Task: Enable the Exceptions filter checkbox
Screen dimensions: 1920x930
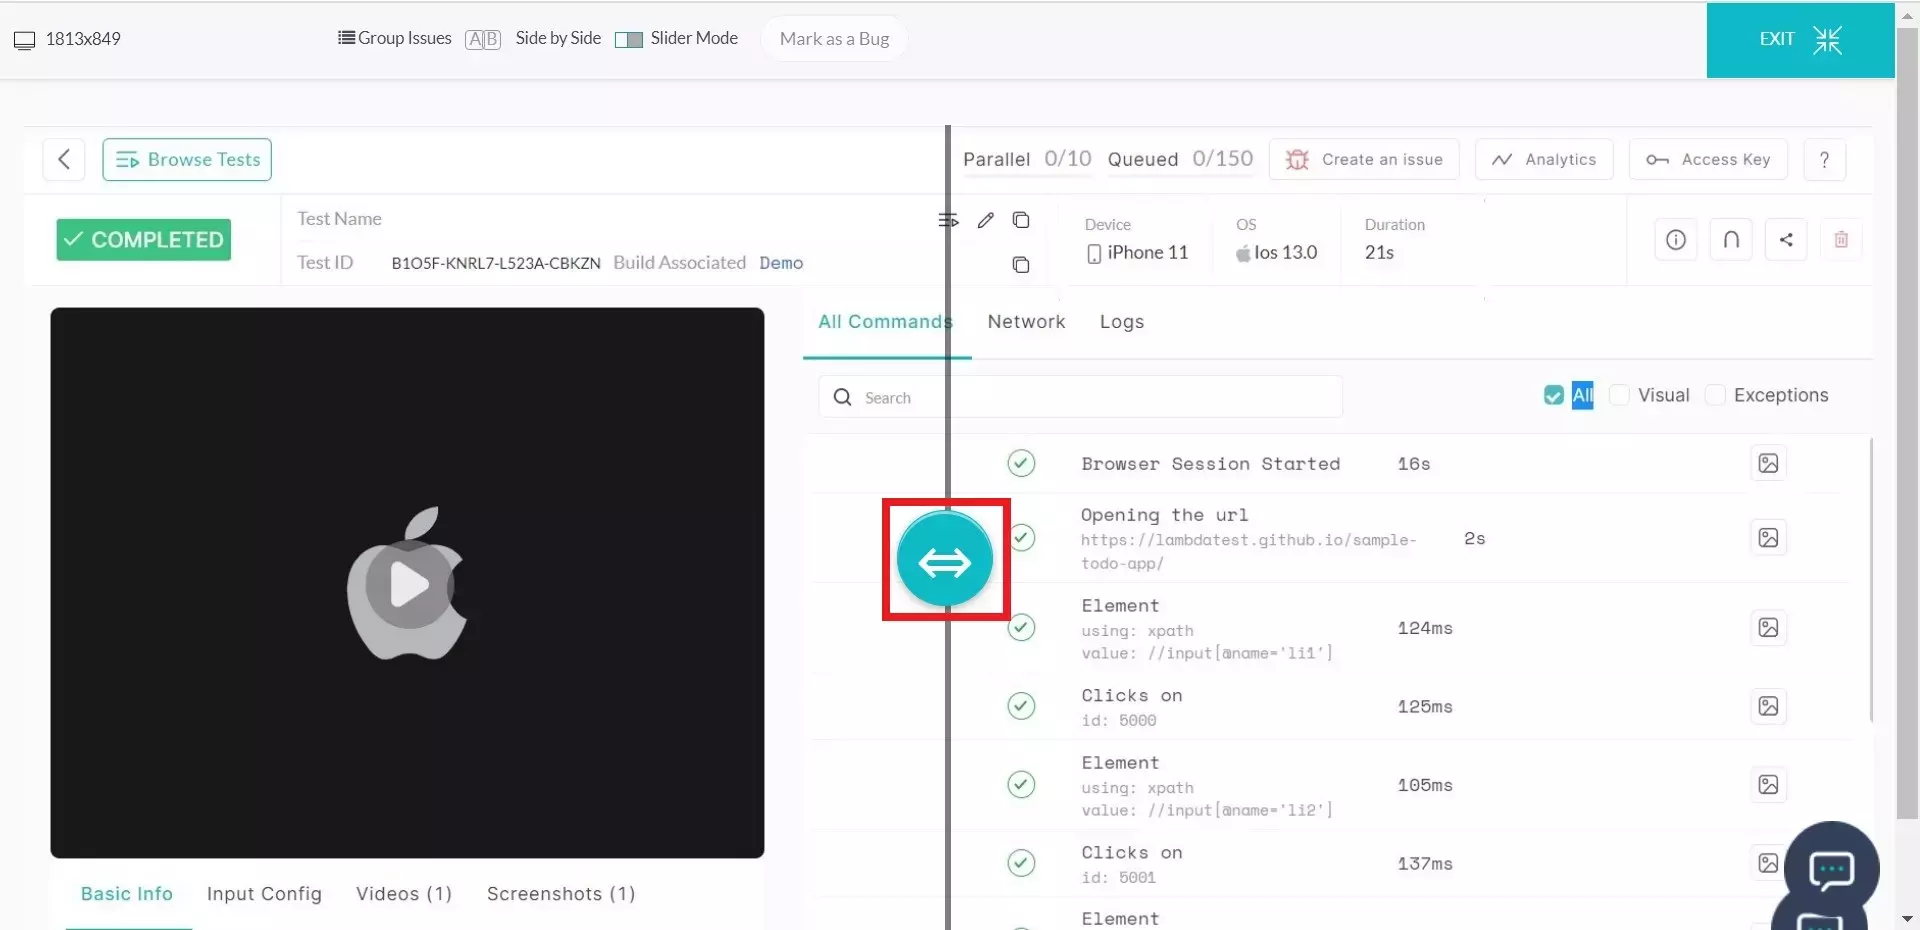Action: [1715, 396]
